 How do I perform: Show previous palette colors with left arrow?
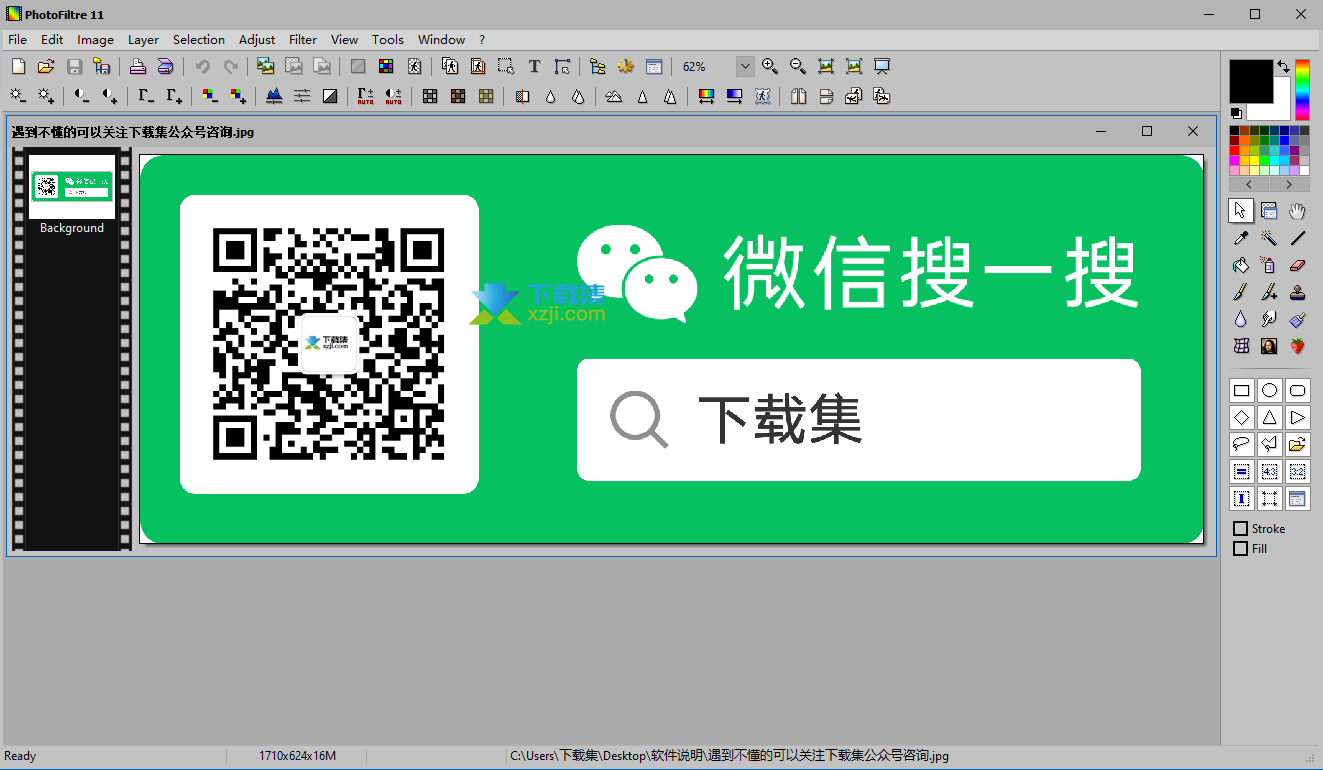point(1249,185)
